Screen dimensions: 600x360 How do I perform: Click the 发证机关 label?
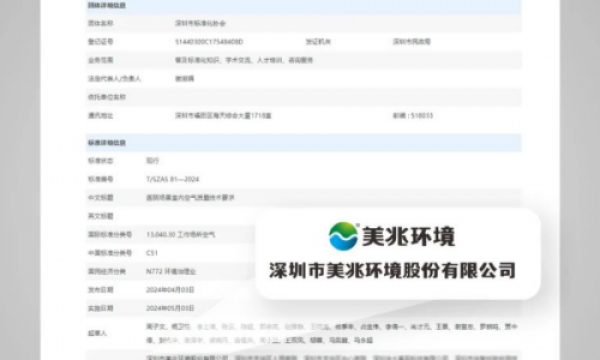coord(318,42)
